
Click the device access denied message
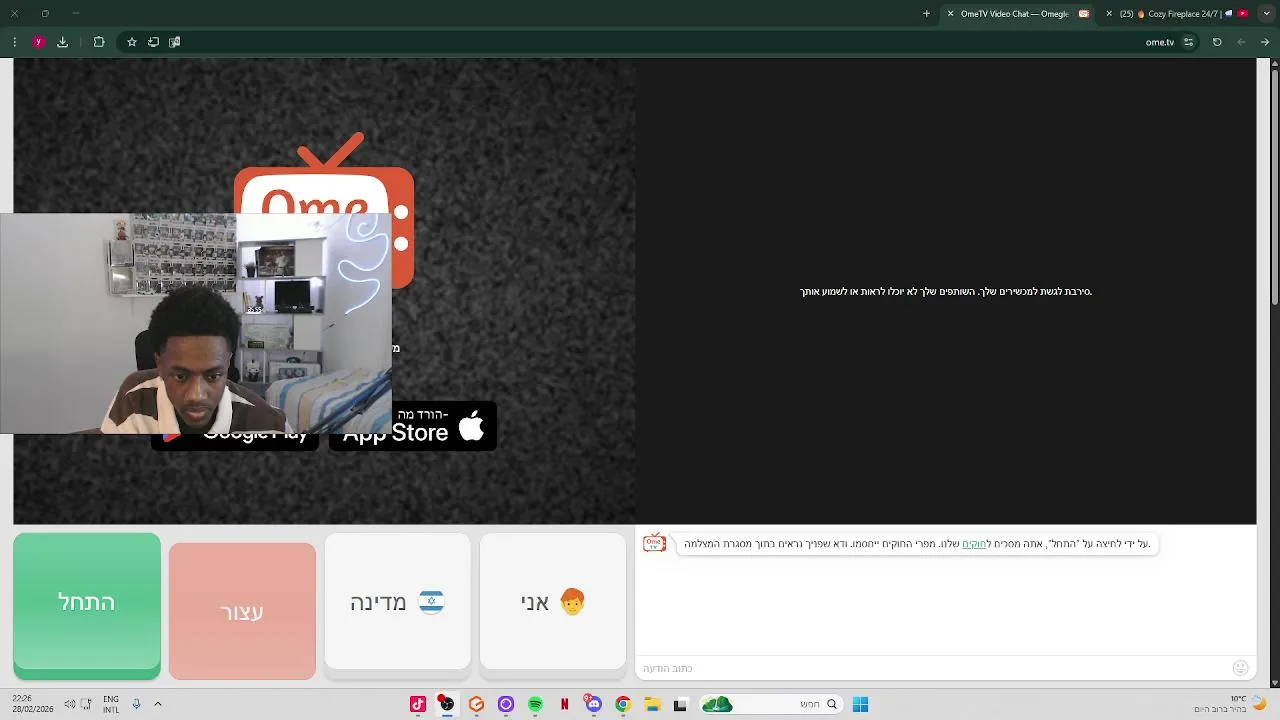(946, 292)
